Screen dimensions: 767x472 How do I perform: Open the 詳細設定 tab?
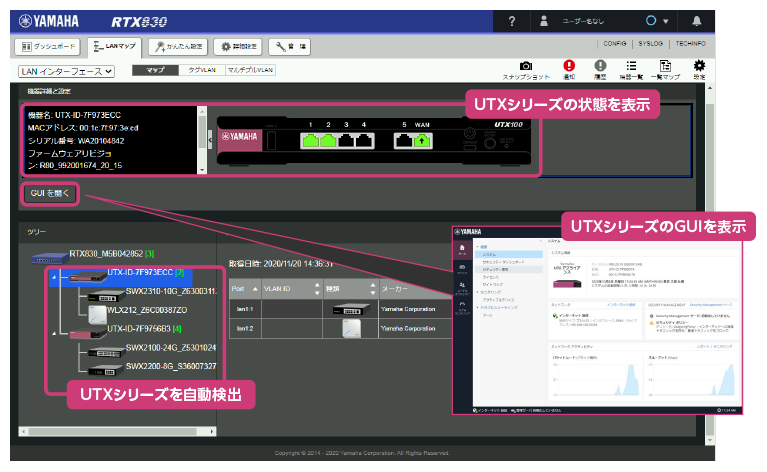pyautogui.click(x=238, y=46)
